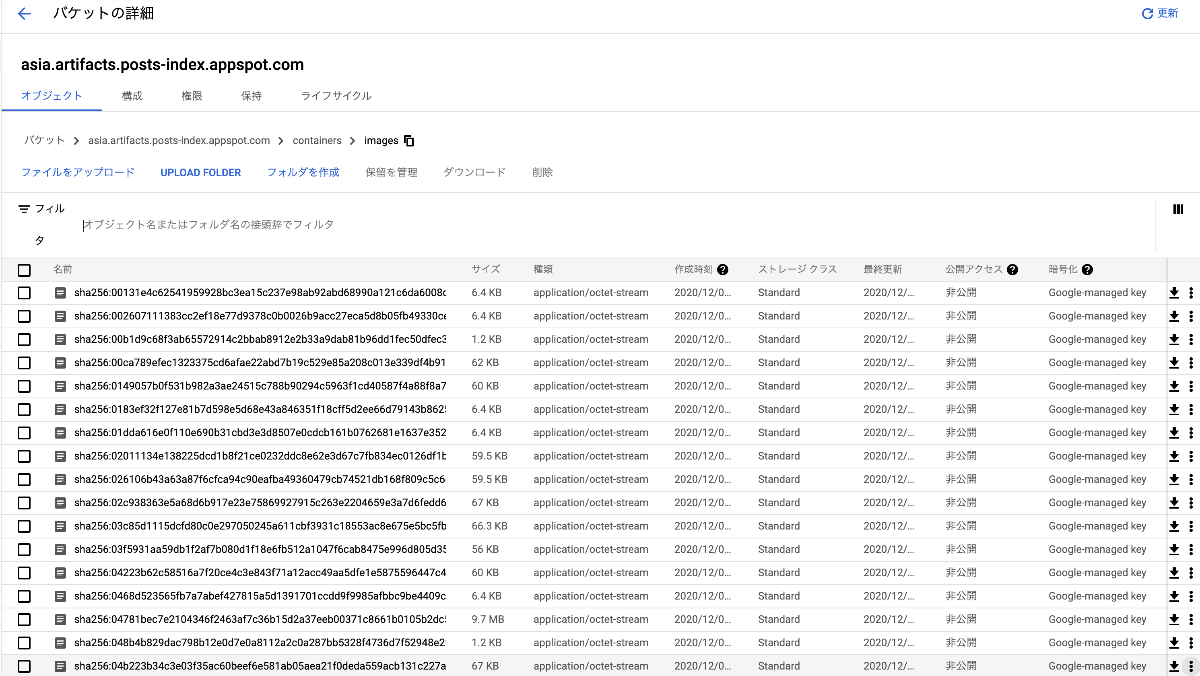The image size is (1200, 676).
Task: Download the sha256:048b4b82 object
Action: point(1174,643)
